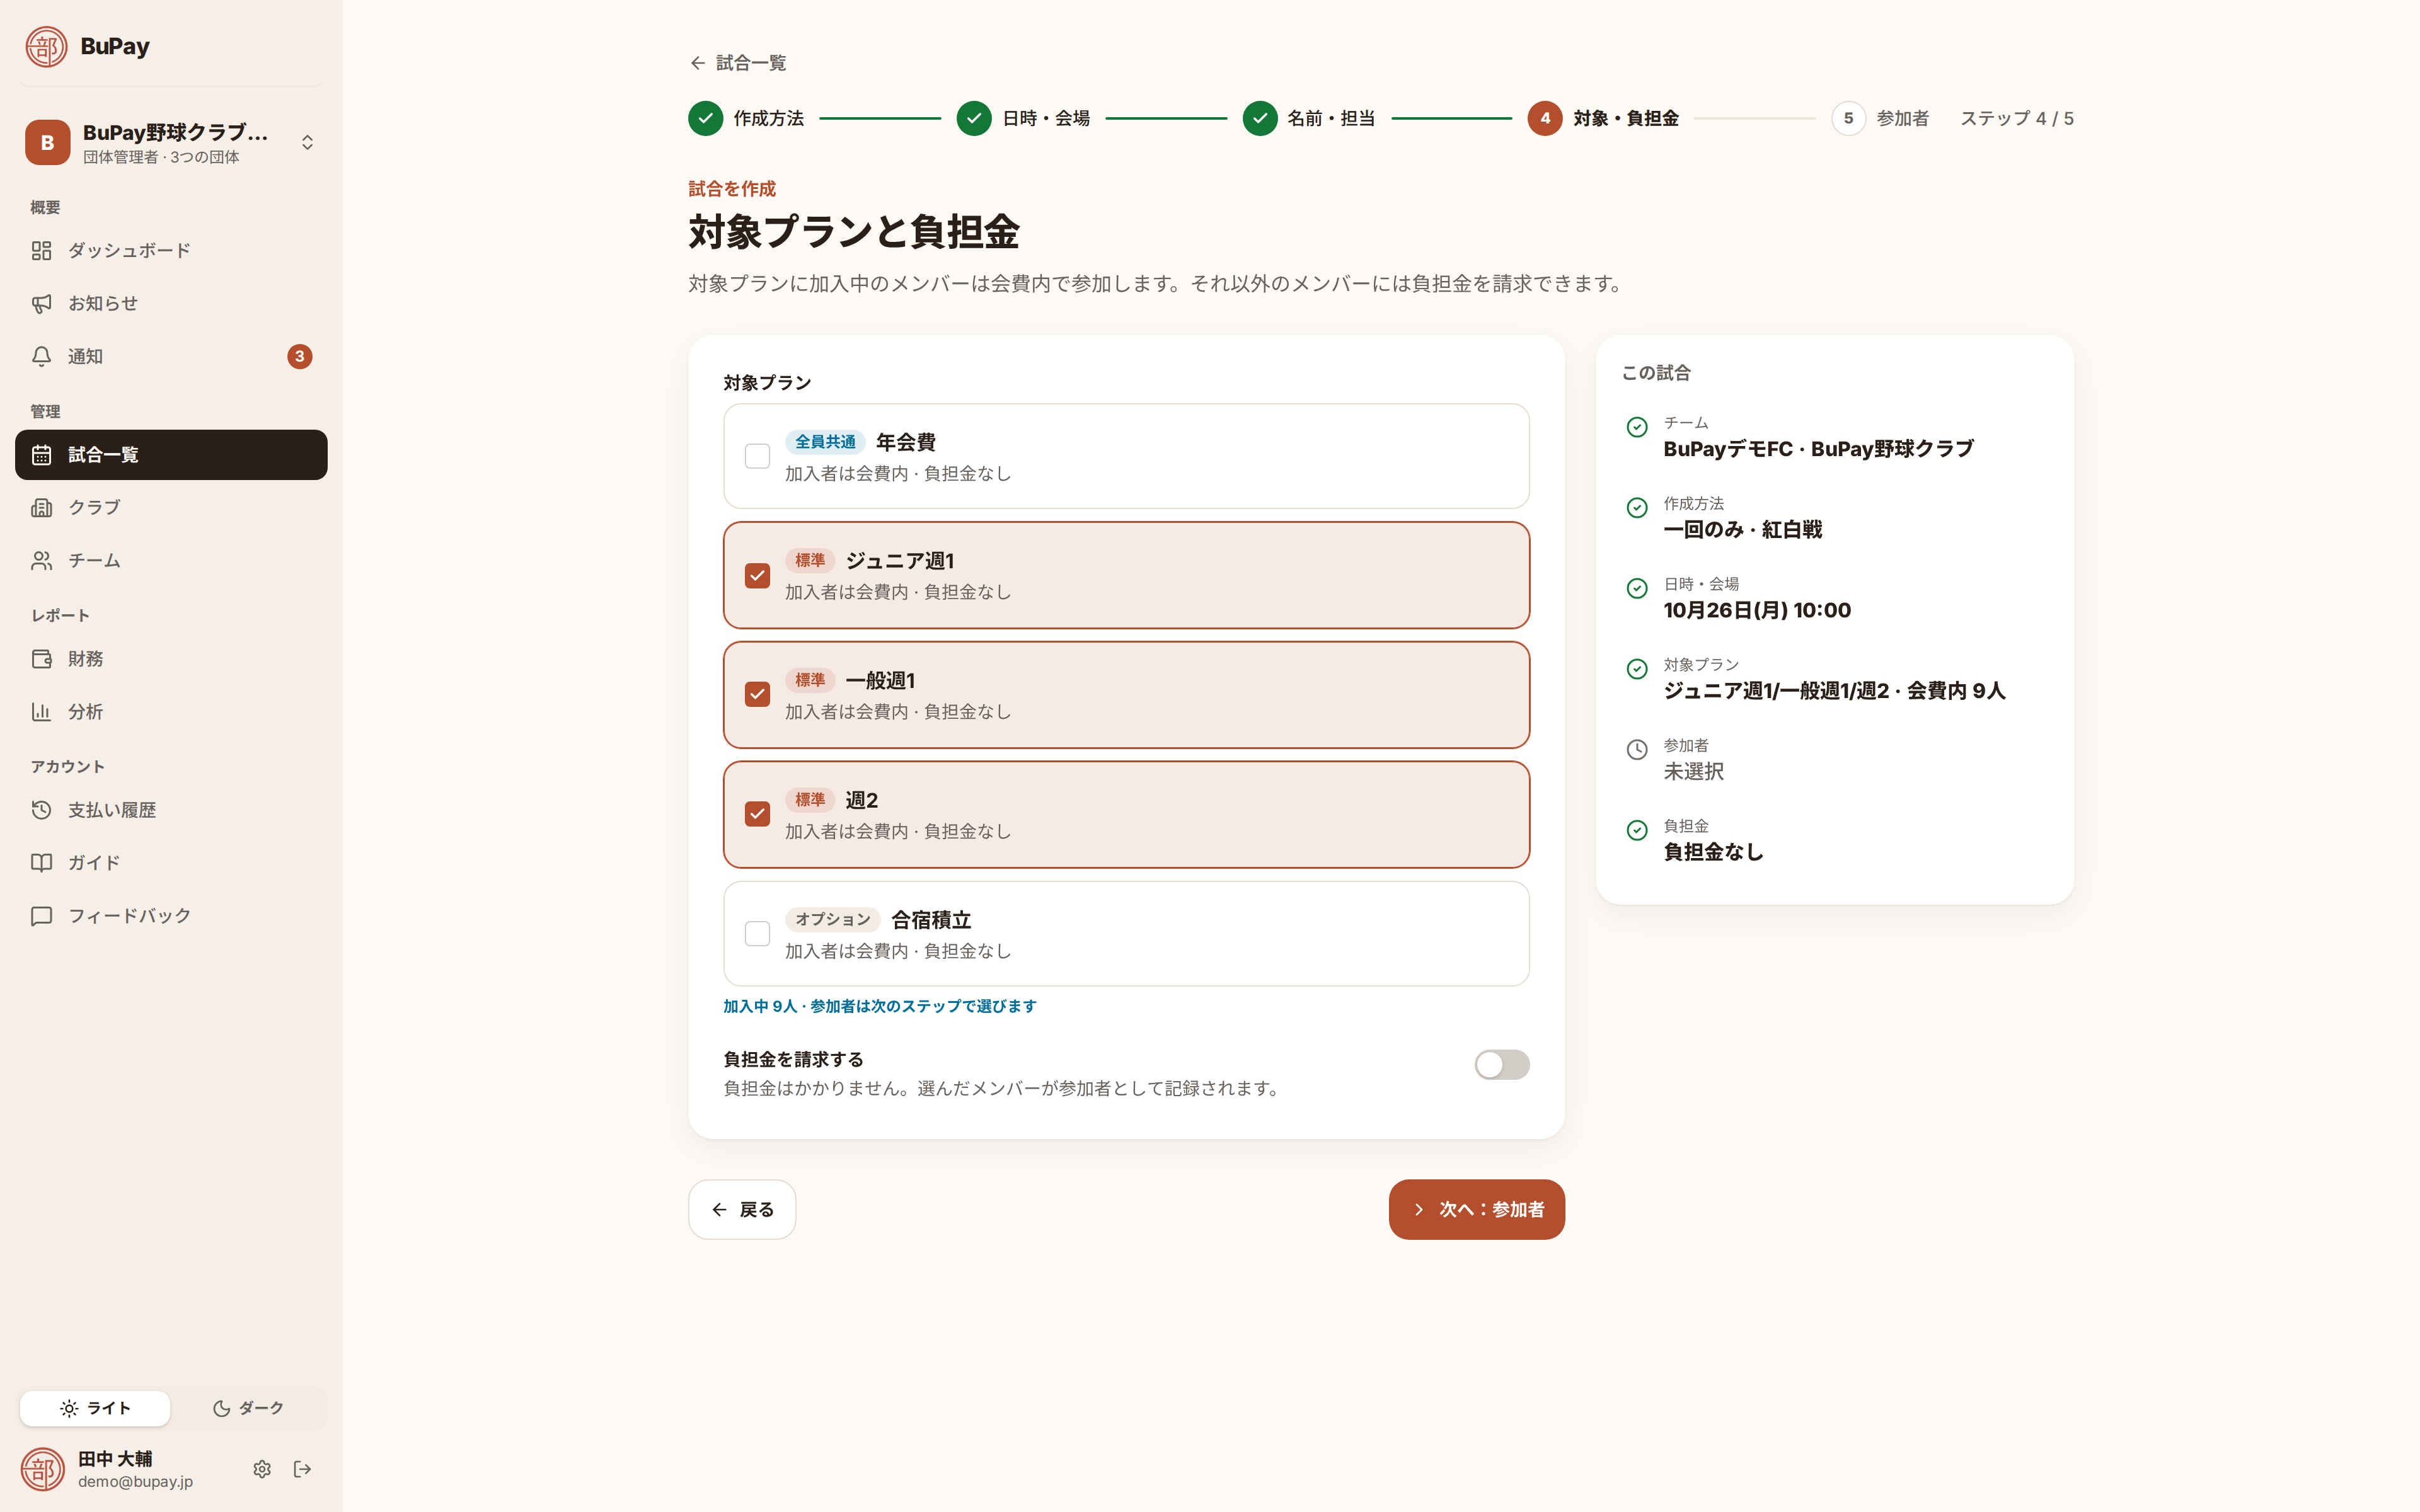Viewport: 2420px width, 1512px height.
Task: Click the 支払い履歴 history icon
Action: pos(41,810)
